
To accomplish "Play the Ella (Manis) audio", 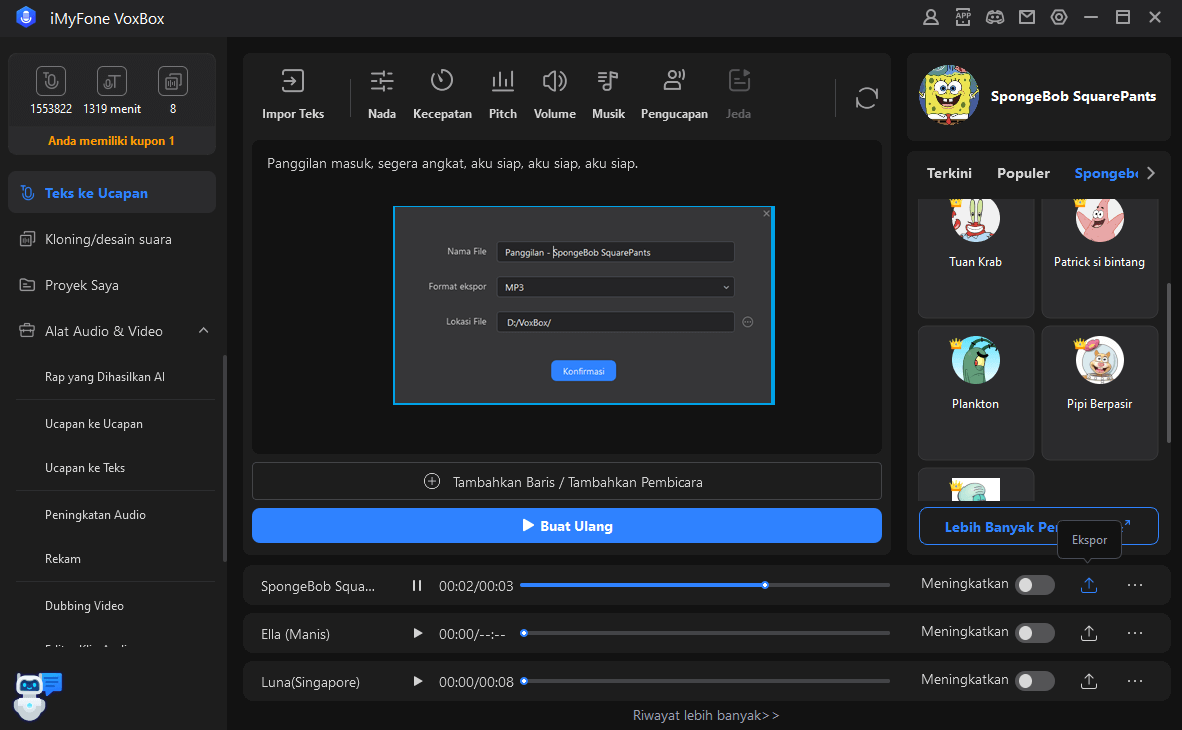I will [x=417, y=633].
